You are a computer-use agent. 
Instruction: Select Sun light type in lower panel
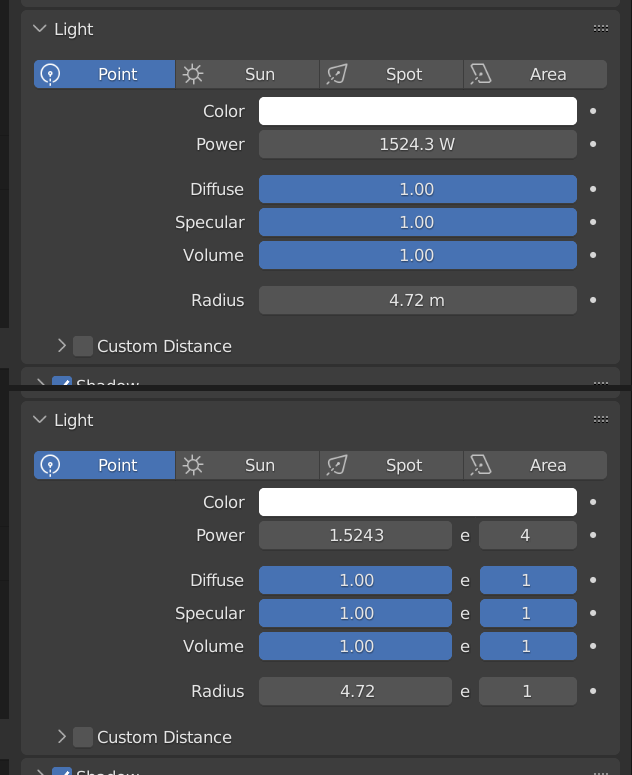click(247, 465)
